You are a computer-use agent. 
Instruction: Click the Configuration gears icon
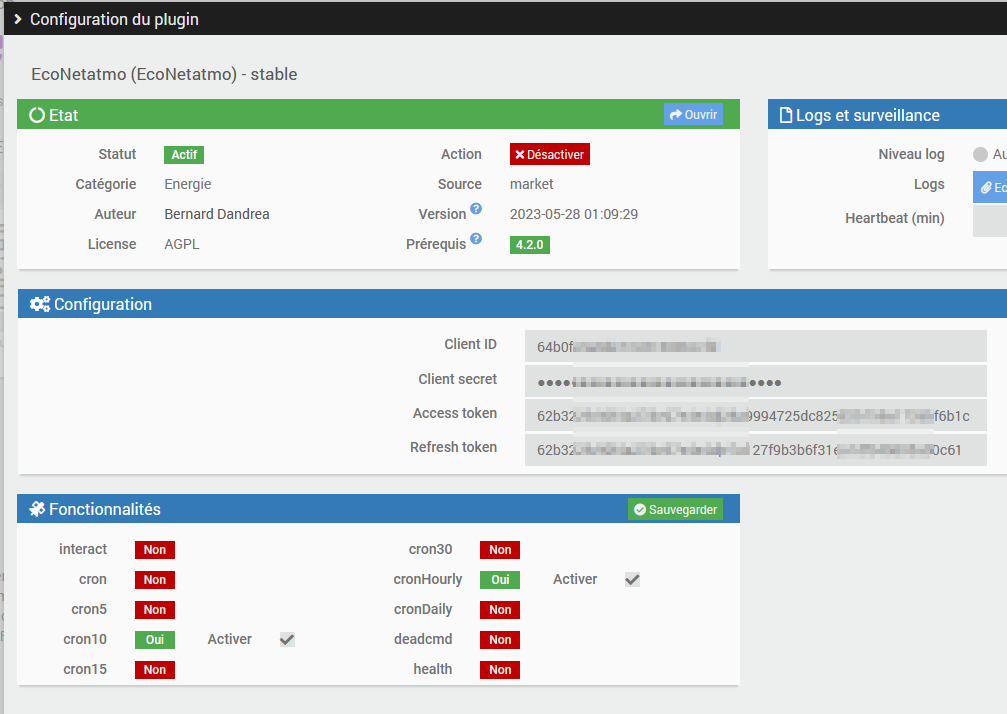tap(40, 304)
